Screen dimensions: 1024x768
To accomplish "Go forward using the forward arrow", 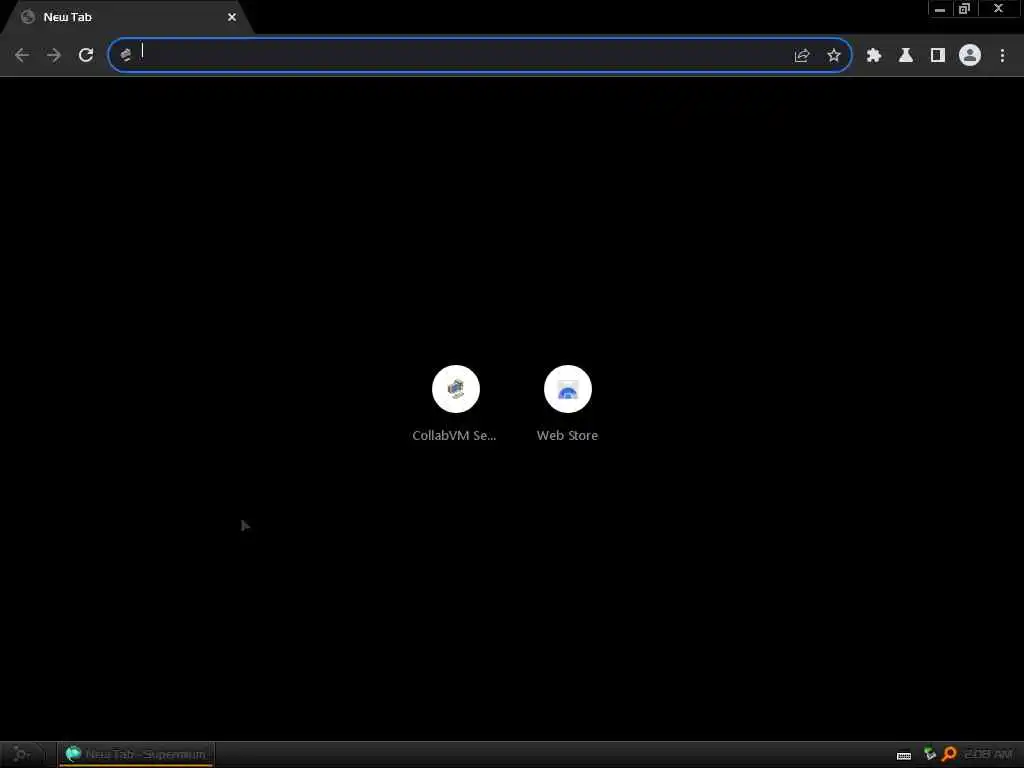I will 54,56.
